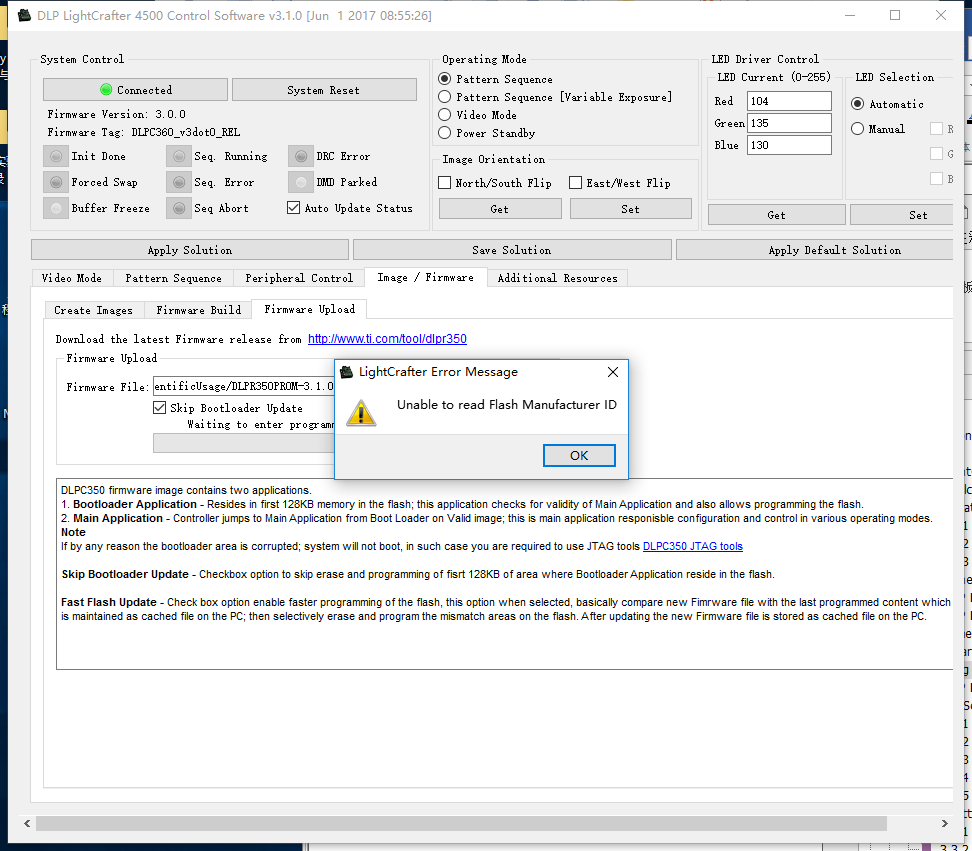Click the Firmware File path field
The image size is (972, 851).
(244, 386)
